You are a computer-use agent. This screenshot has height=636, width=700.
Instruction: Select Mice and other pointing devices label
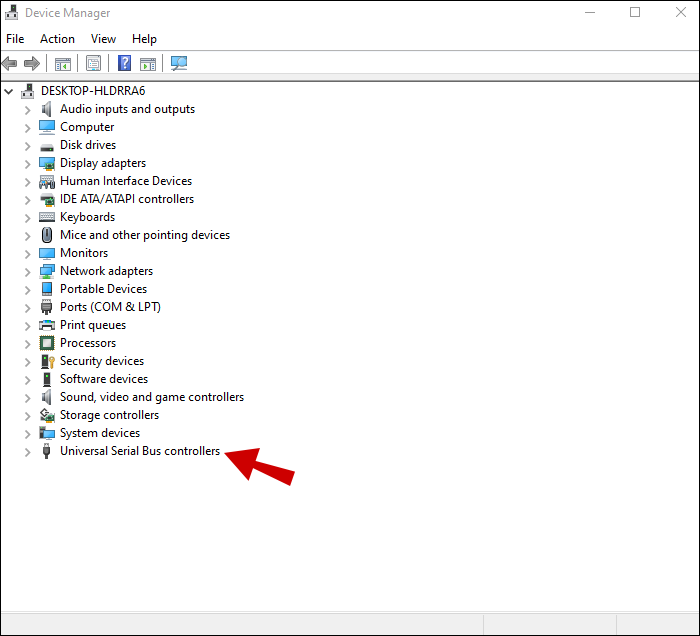(145, 235)
